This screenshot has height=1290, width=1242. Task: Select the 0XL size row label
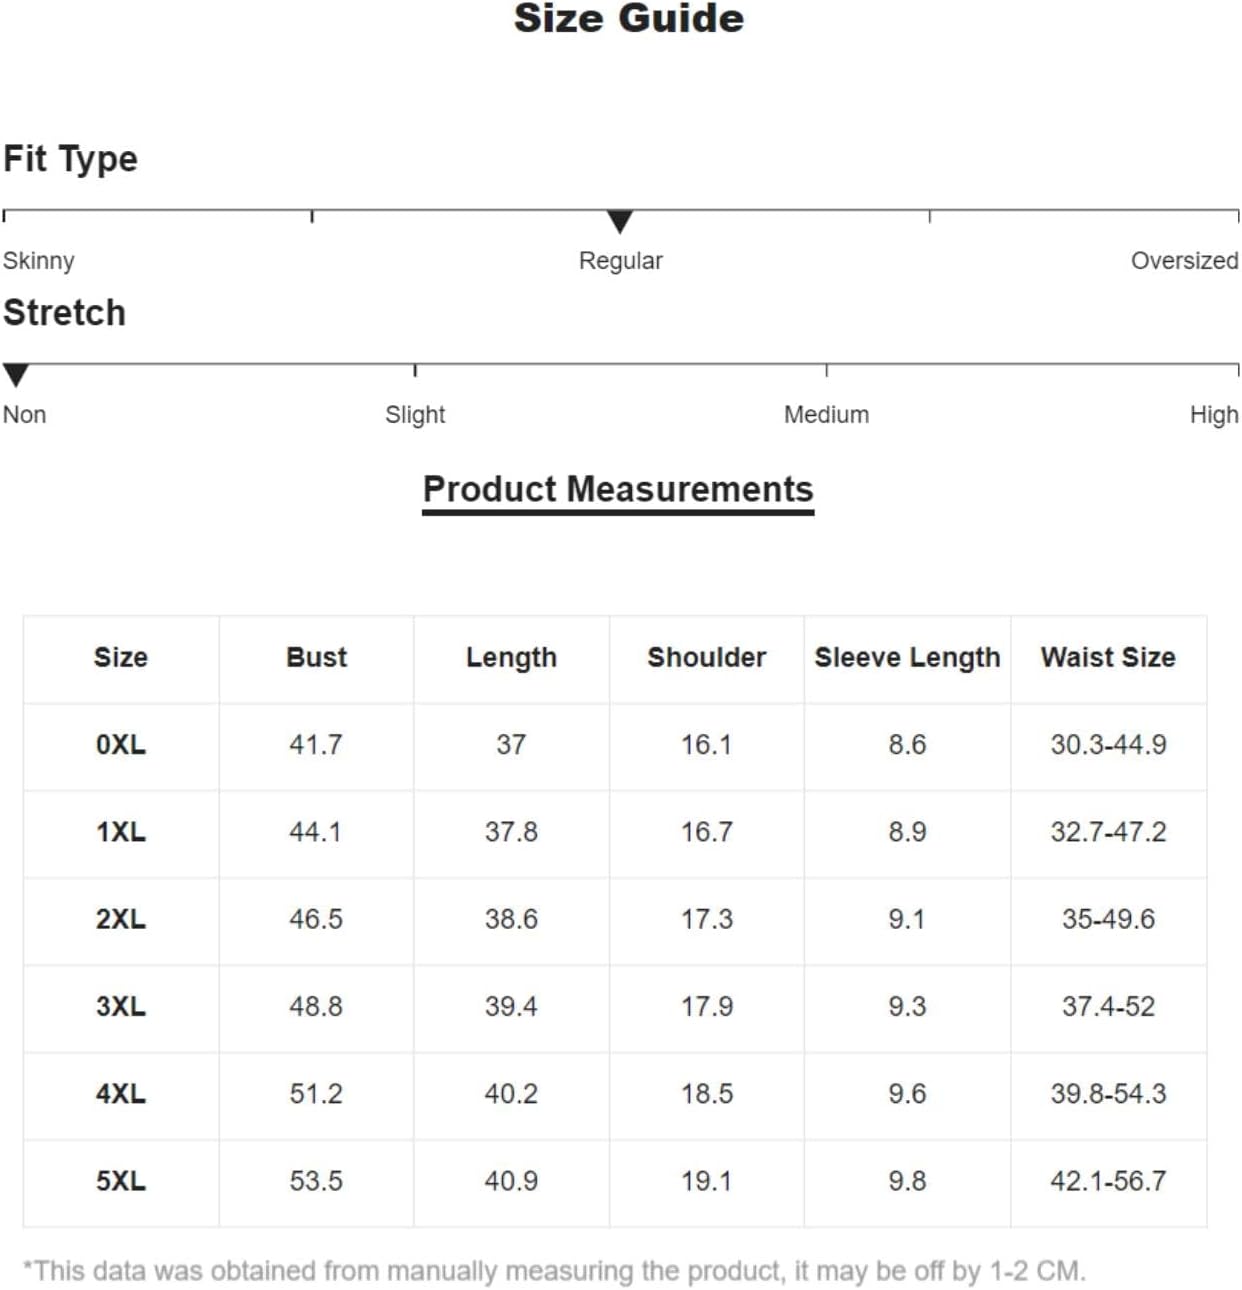pos(121,745)
